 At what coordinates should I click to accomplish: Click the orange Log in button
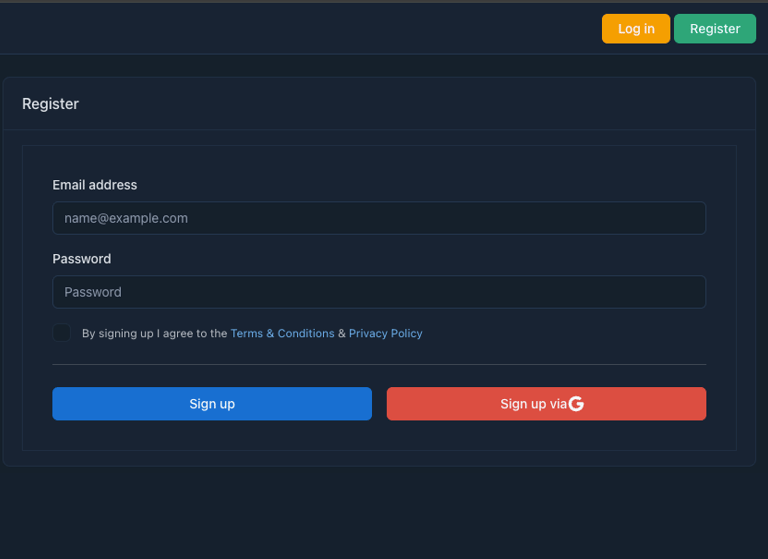[x=636, y=29]
